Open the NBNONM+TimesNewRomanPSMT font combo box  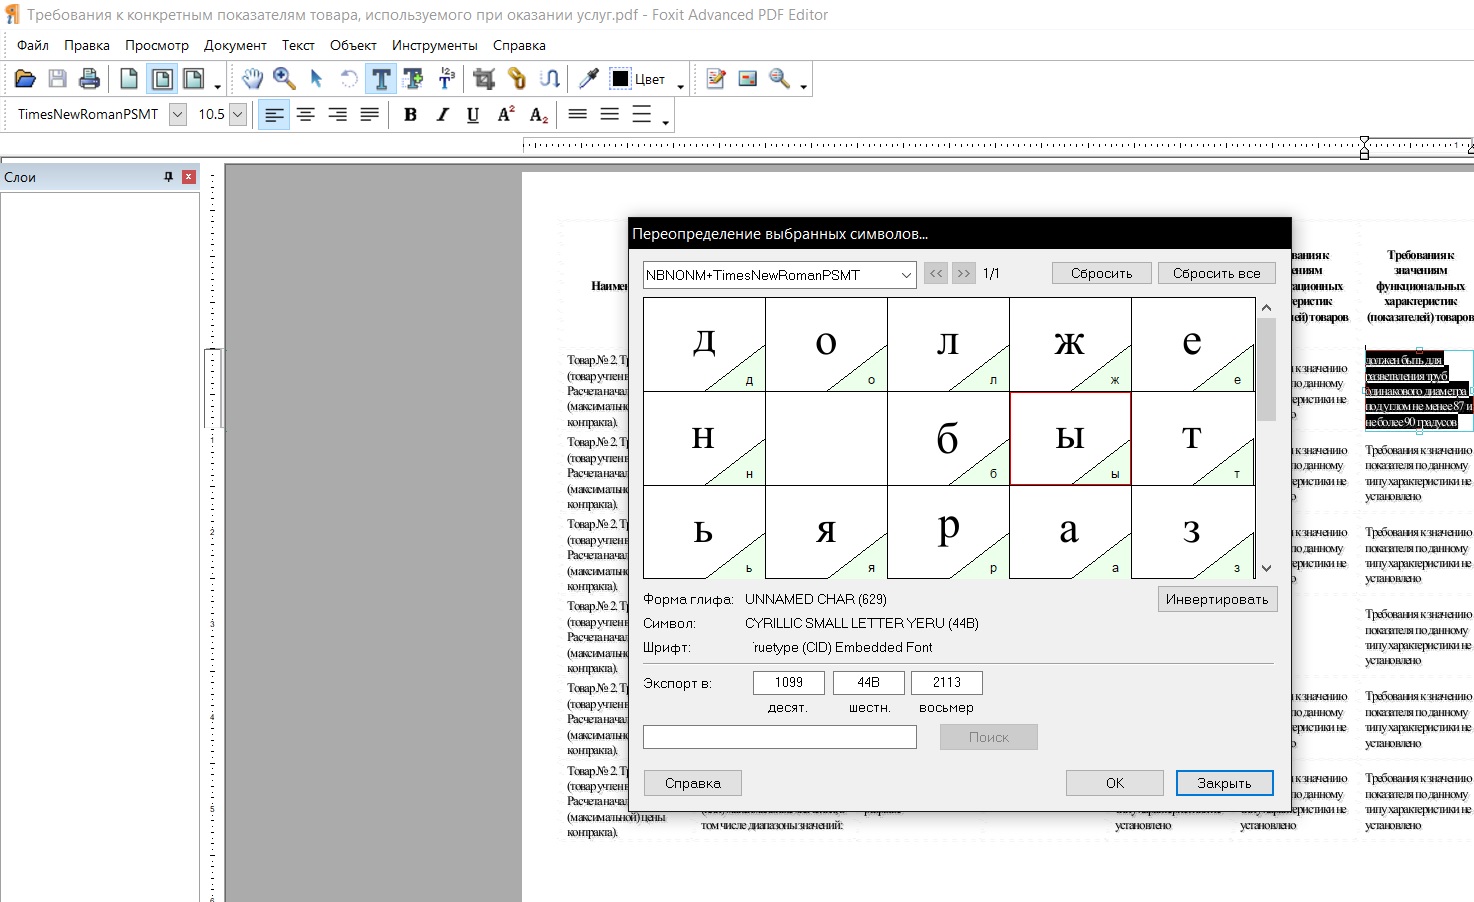[x=905, y=275]
